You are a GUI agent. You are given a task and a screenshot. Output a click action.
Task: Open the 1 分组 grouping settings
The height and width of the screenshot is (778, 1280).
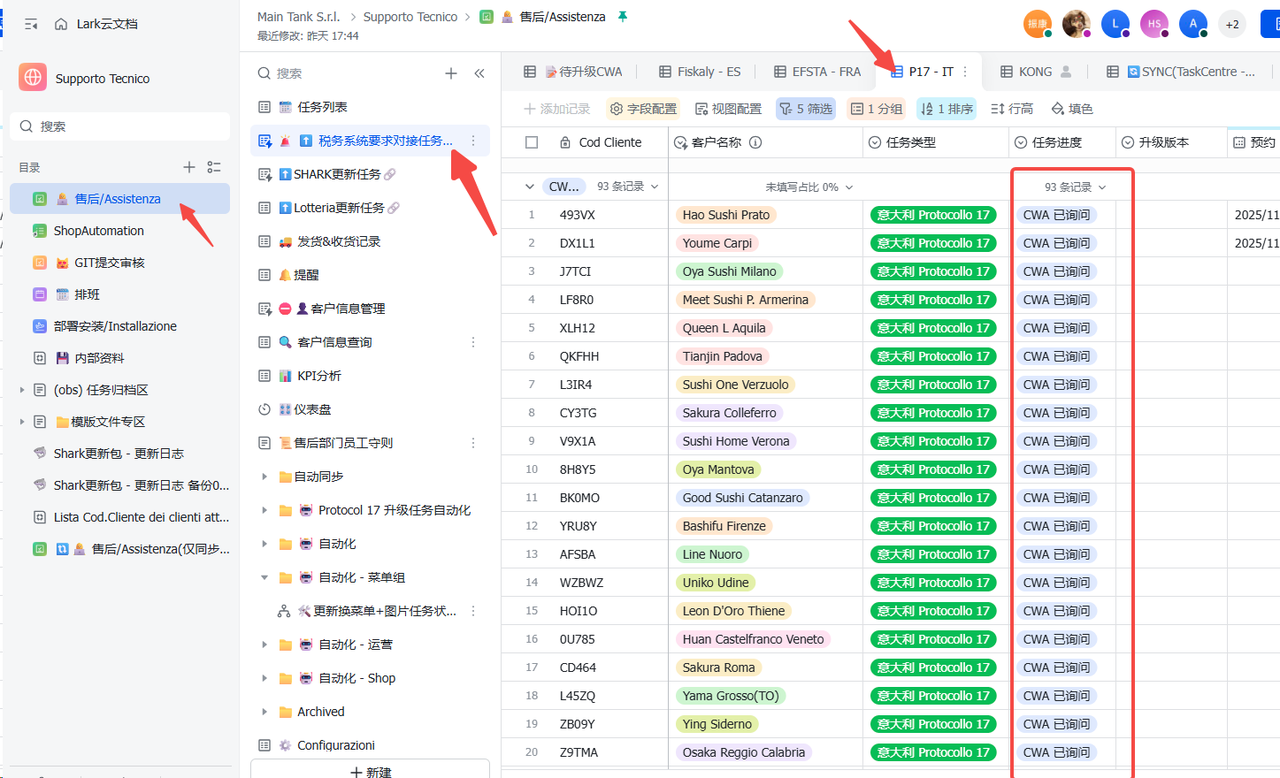click(x=877, y=108)
